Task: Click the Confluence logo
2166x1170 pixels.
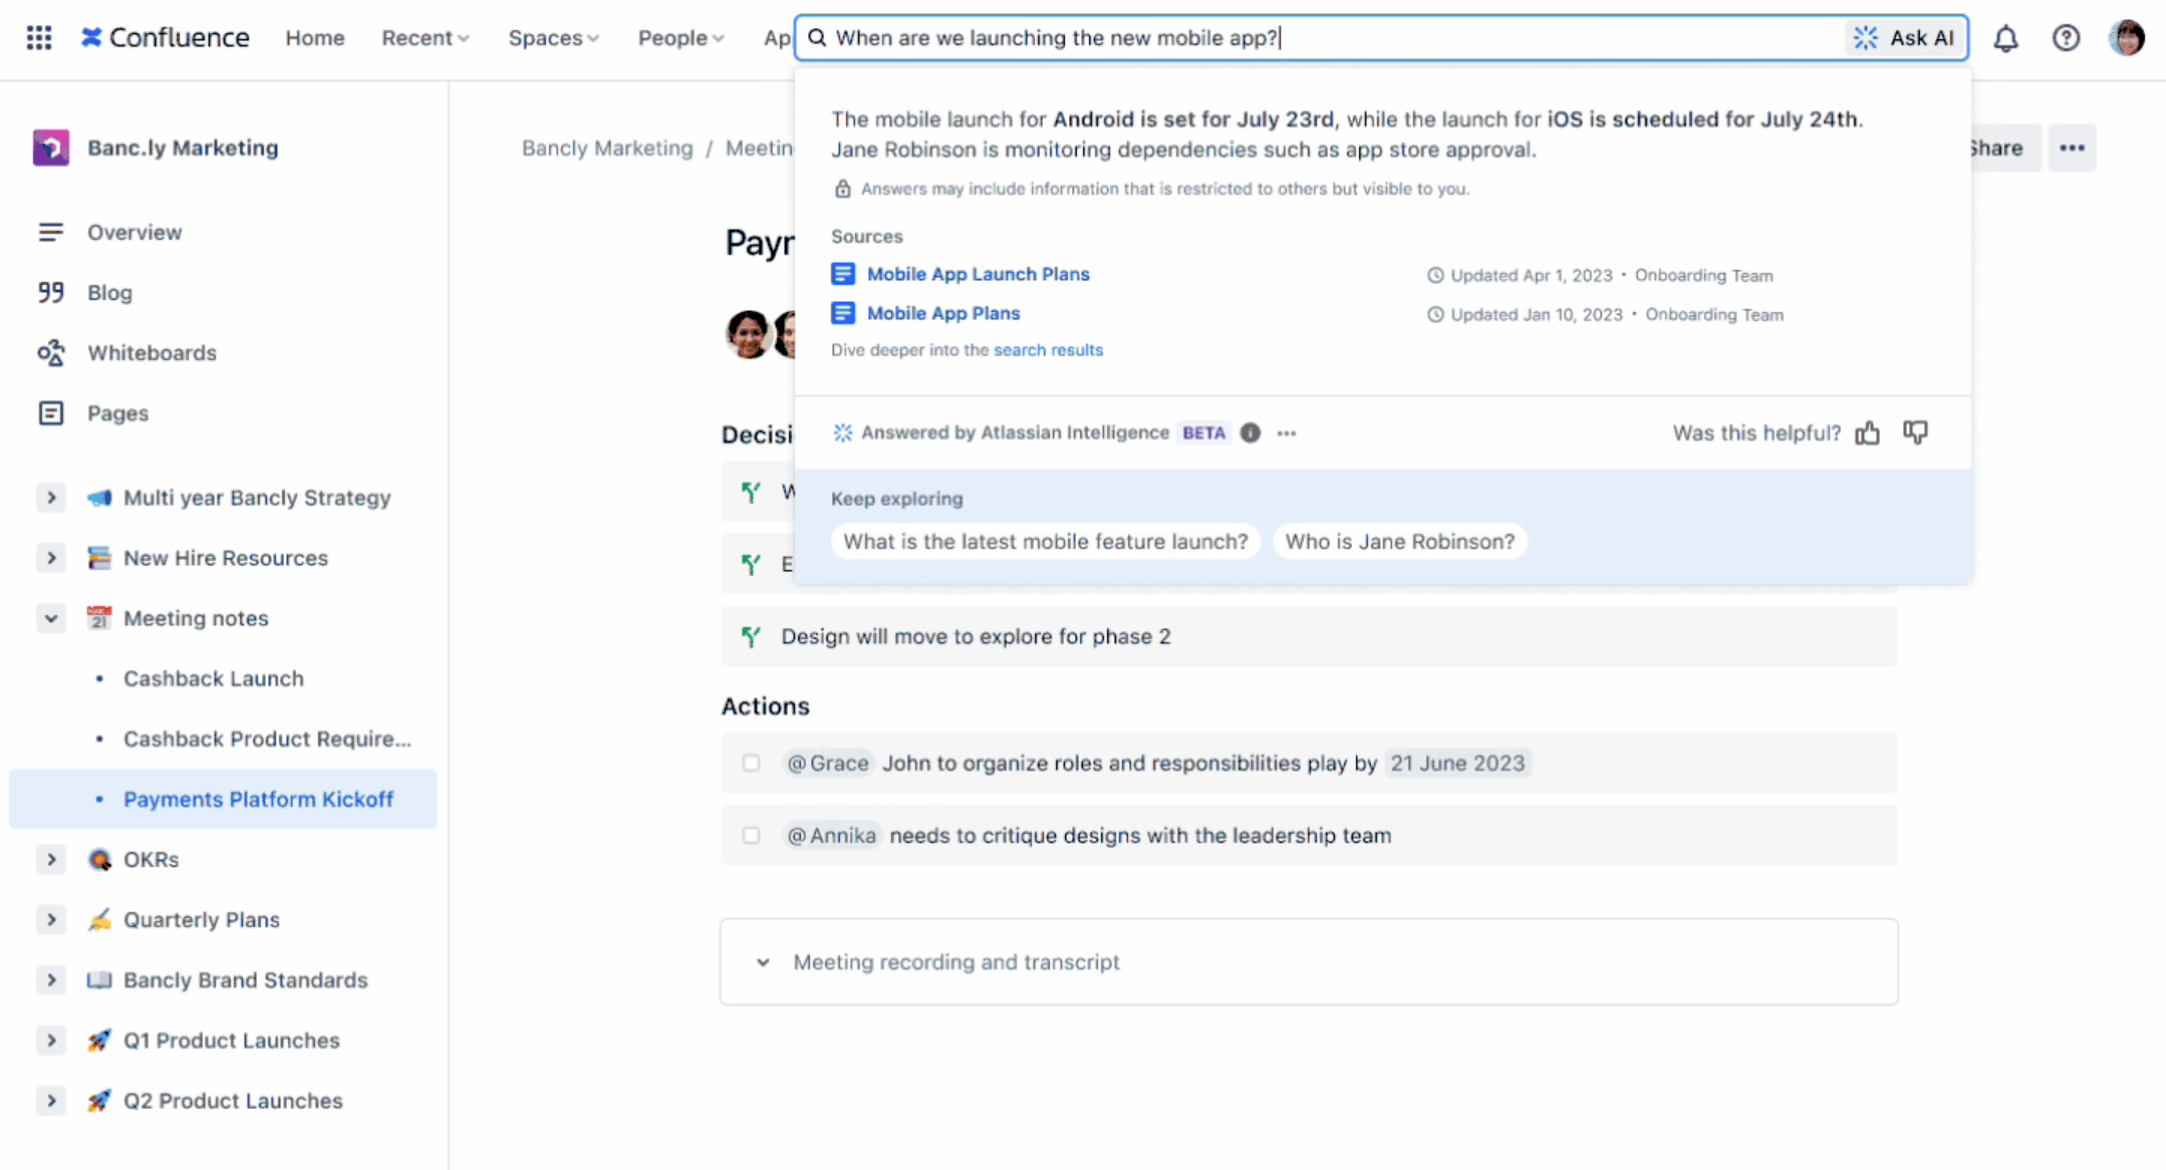Action: (166, 38)
